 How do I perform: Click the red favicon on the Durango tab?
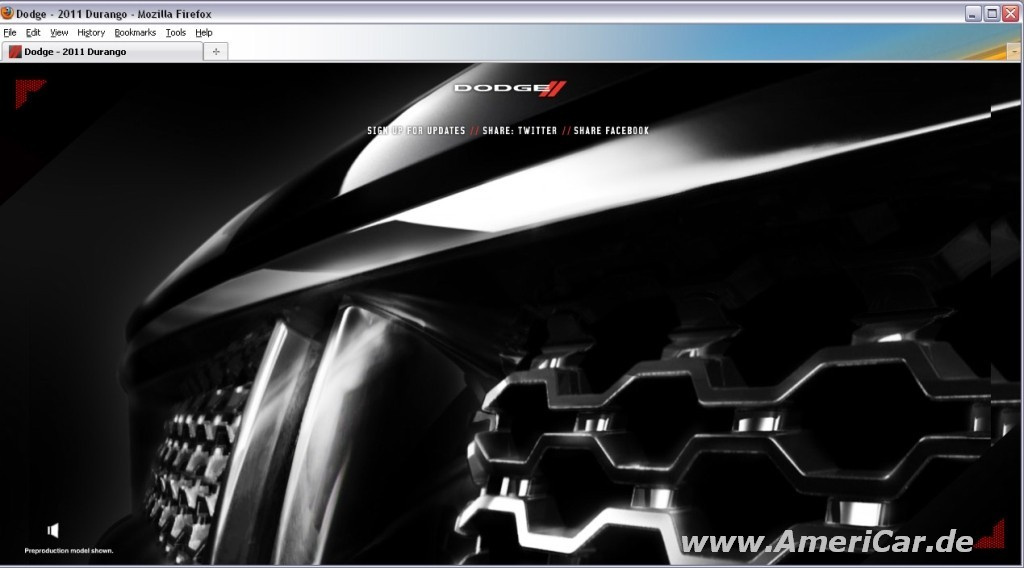point(15,52)
